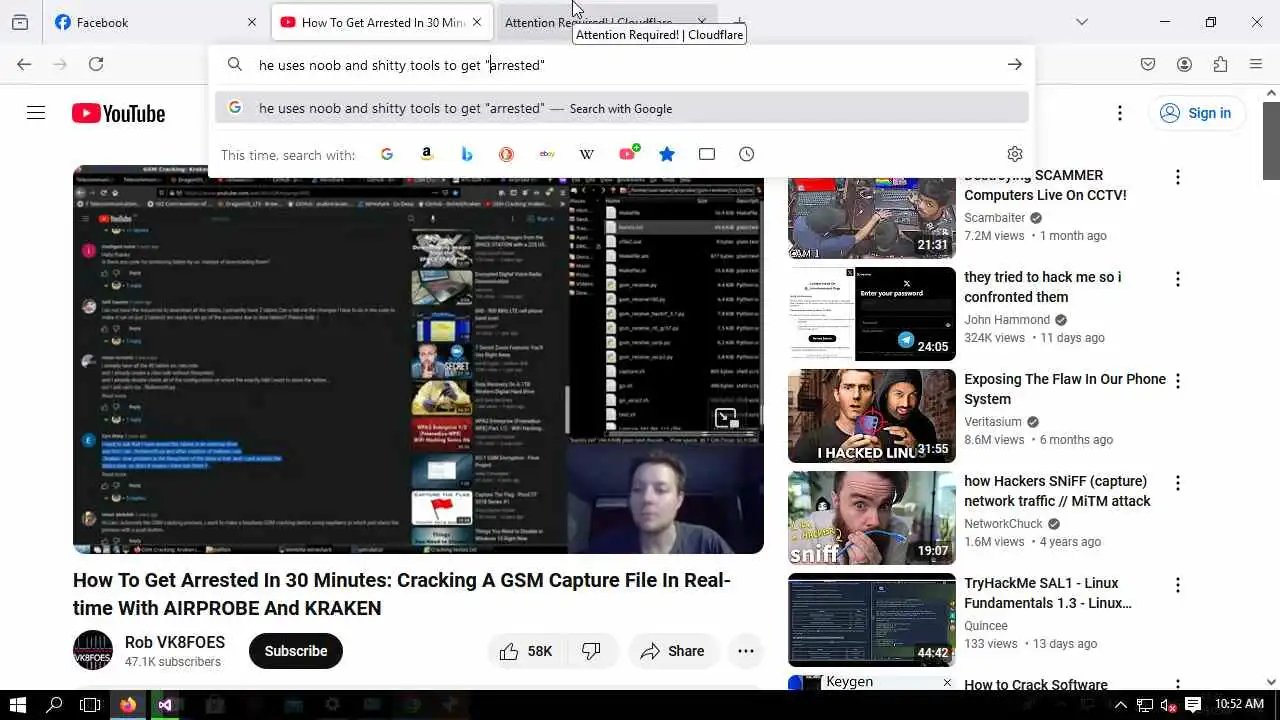Open more actions under the video

(x=746, y=651)
